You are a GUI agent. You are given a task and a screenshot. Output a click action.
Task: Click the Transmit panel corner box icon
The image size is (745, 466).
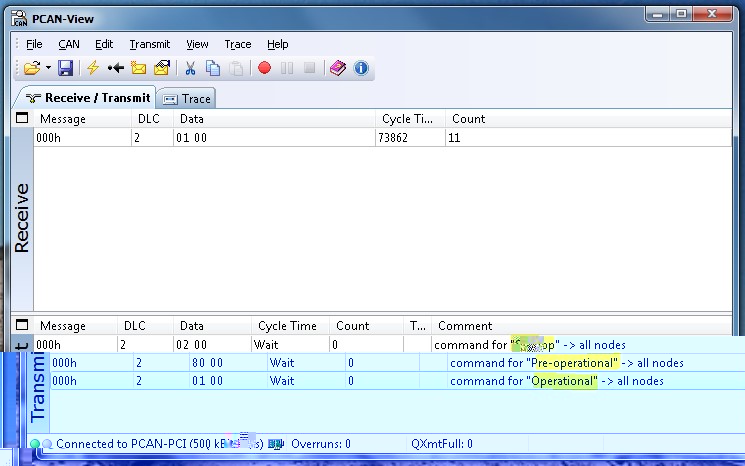22,325
